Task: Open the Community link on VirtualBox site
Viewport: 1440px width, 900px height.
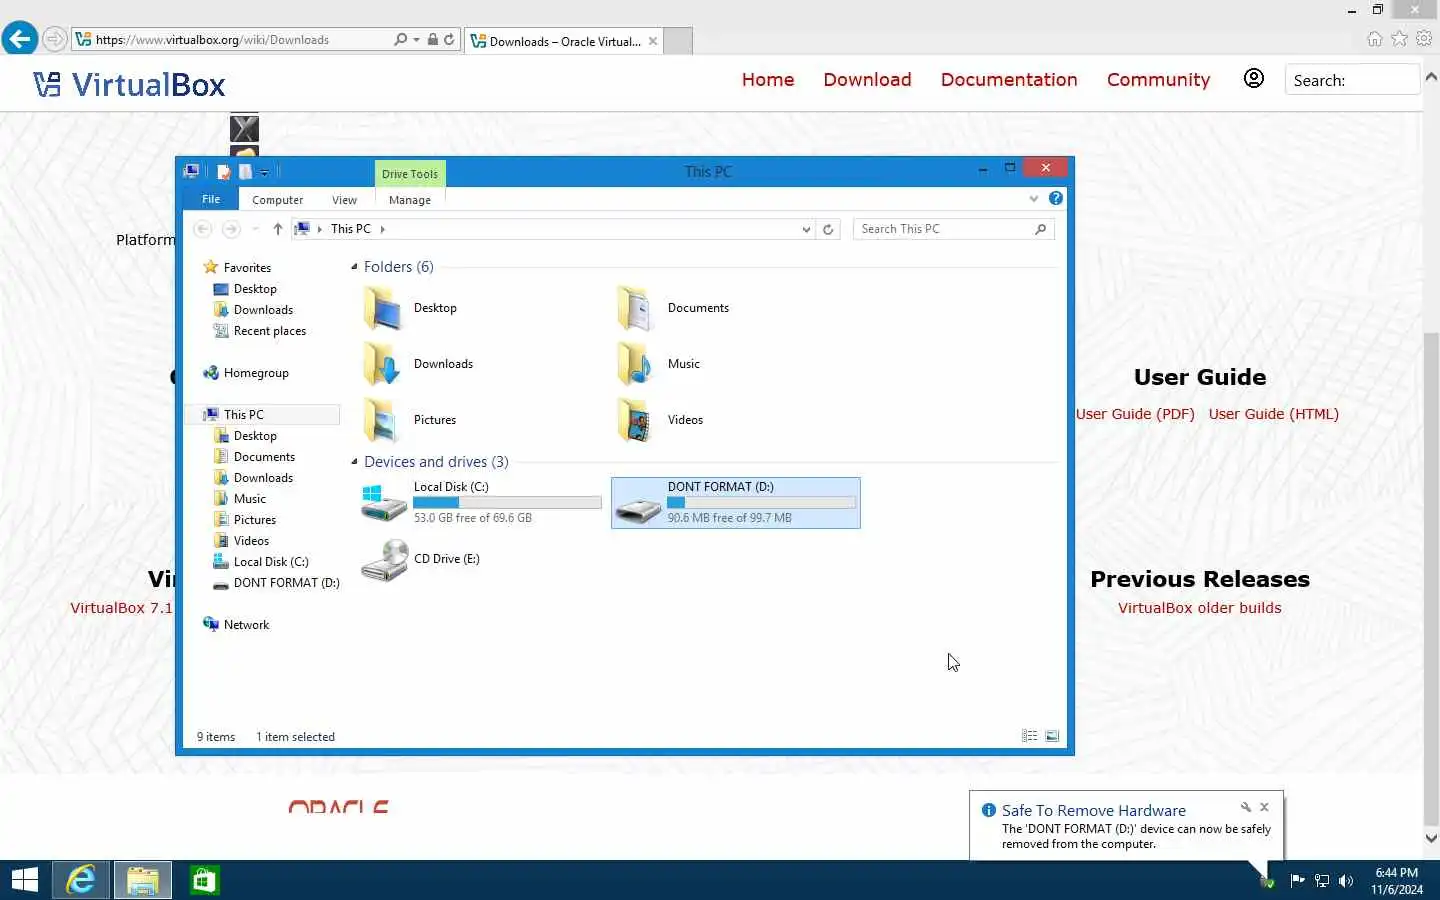Action: pyautogui.click(x=1158, y=79)
